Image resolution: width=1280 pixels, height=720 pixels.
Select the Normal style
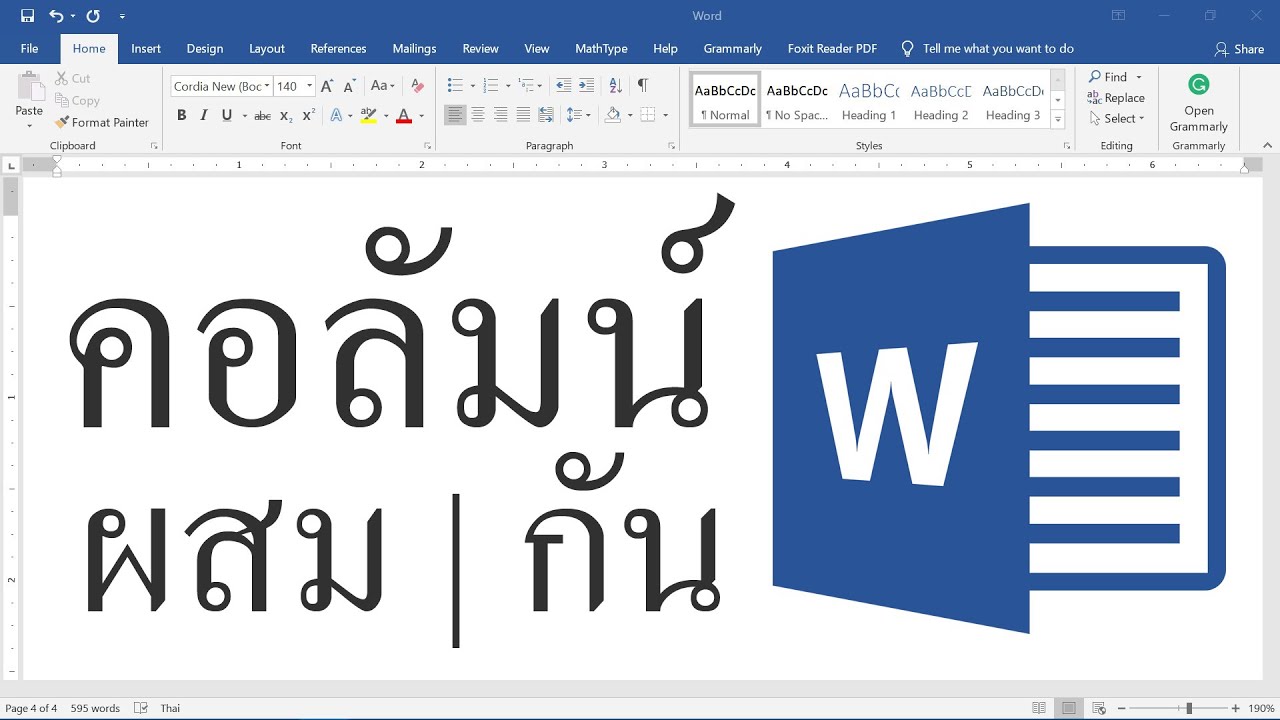725,101
